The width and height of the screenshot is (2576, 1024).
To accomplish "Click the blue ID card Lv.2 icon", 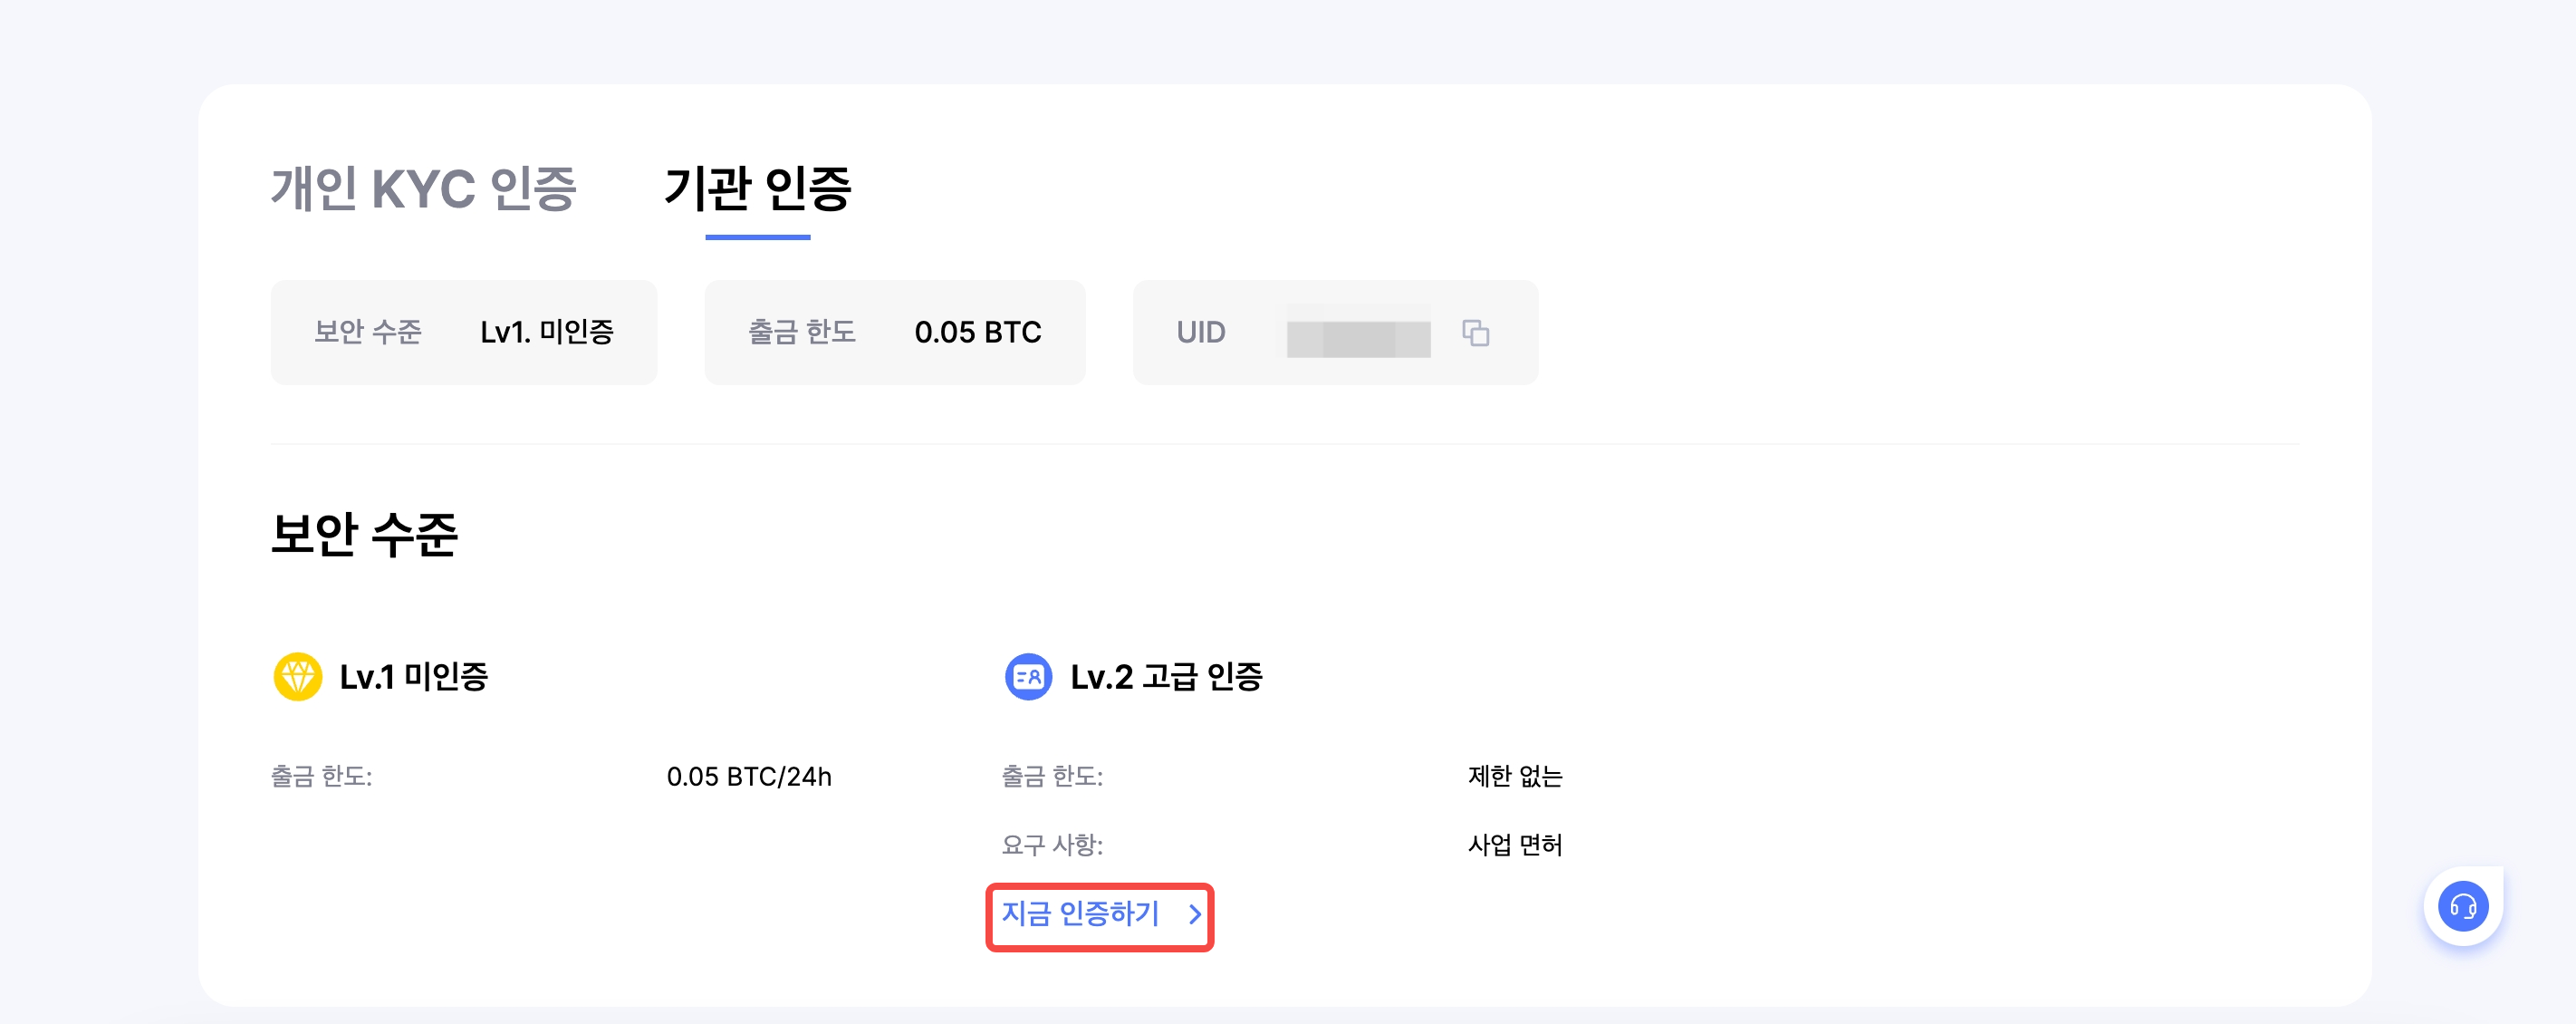I will coord(1028,677).
